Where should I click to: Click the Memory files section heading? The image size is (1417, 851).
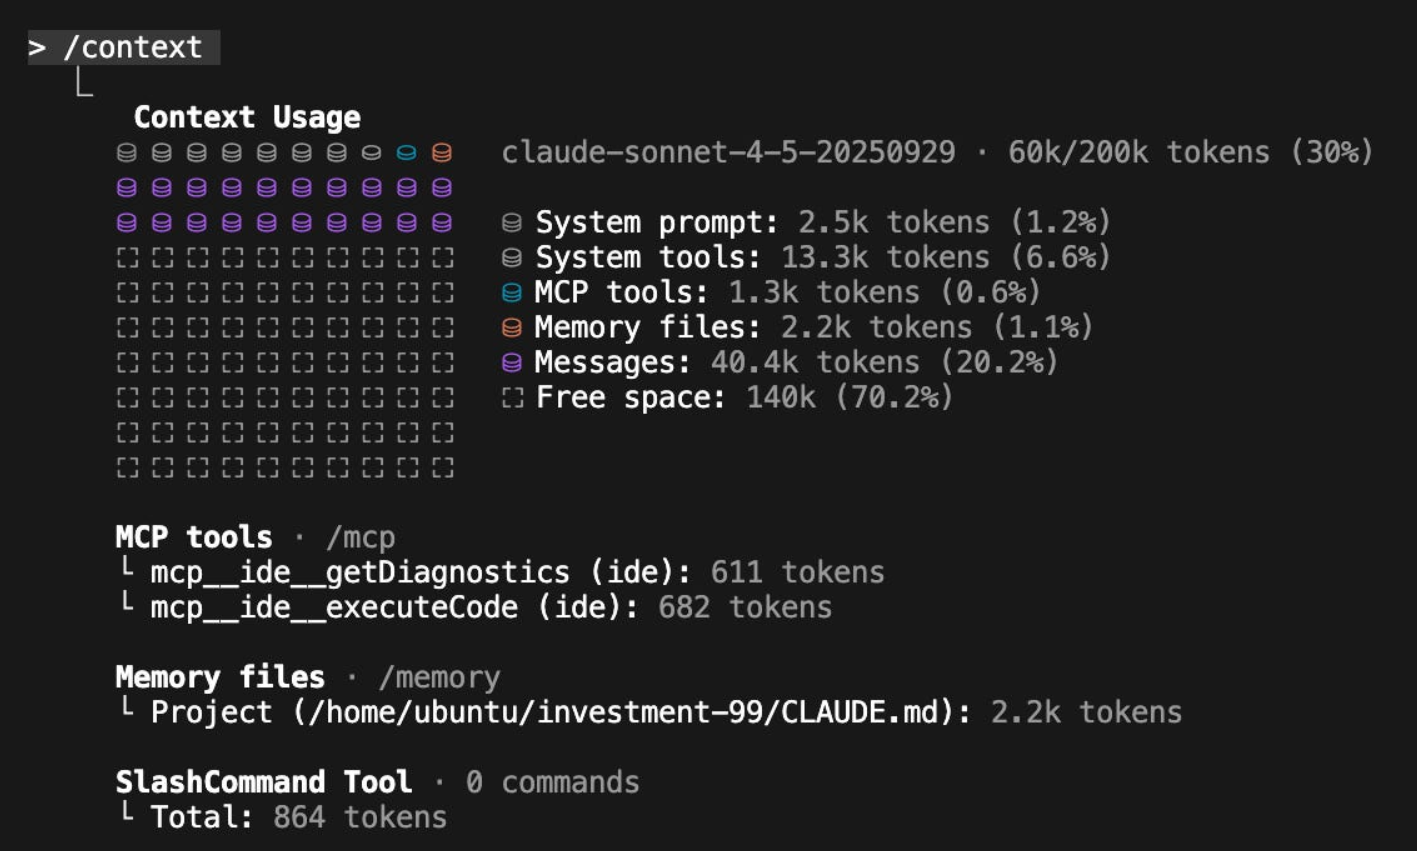(220, 677)
